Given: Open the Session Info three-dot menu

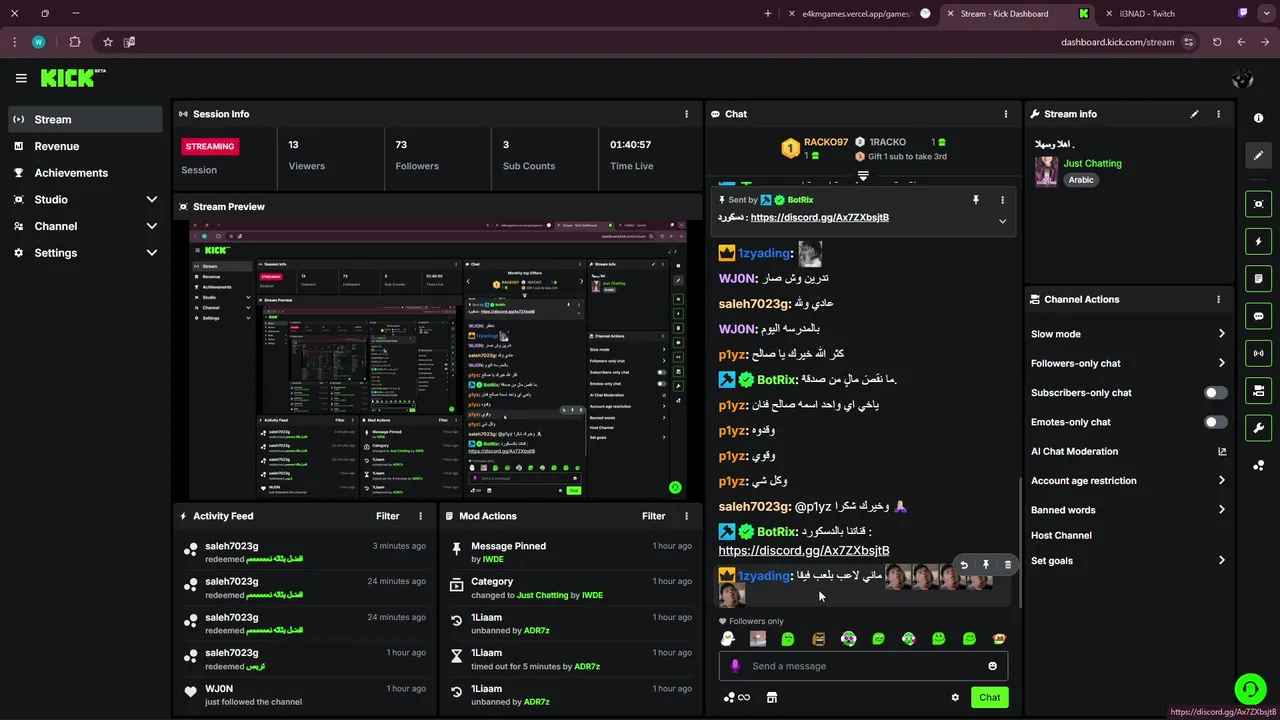Looking at the screenshot, I should coord(686,114).
